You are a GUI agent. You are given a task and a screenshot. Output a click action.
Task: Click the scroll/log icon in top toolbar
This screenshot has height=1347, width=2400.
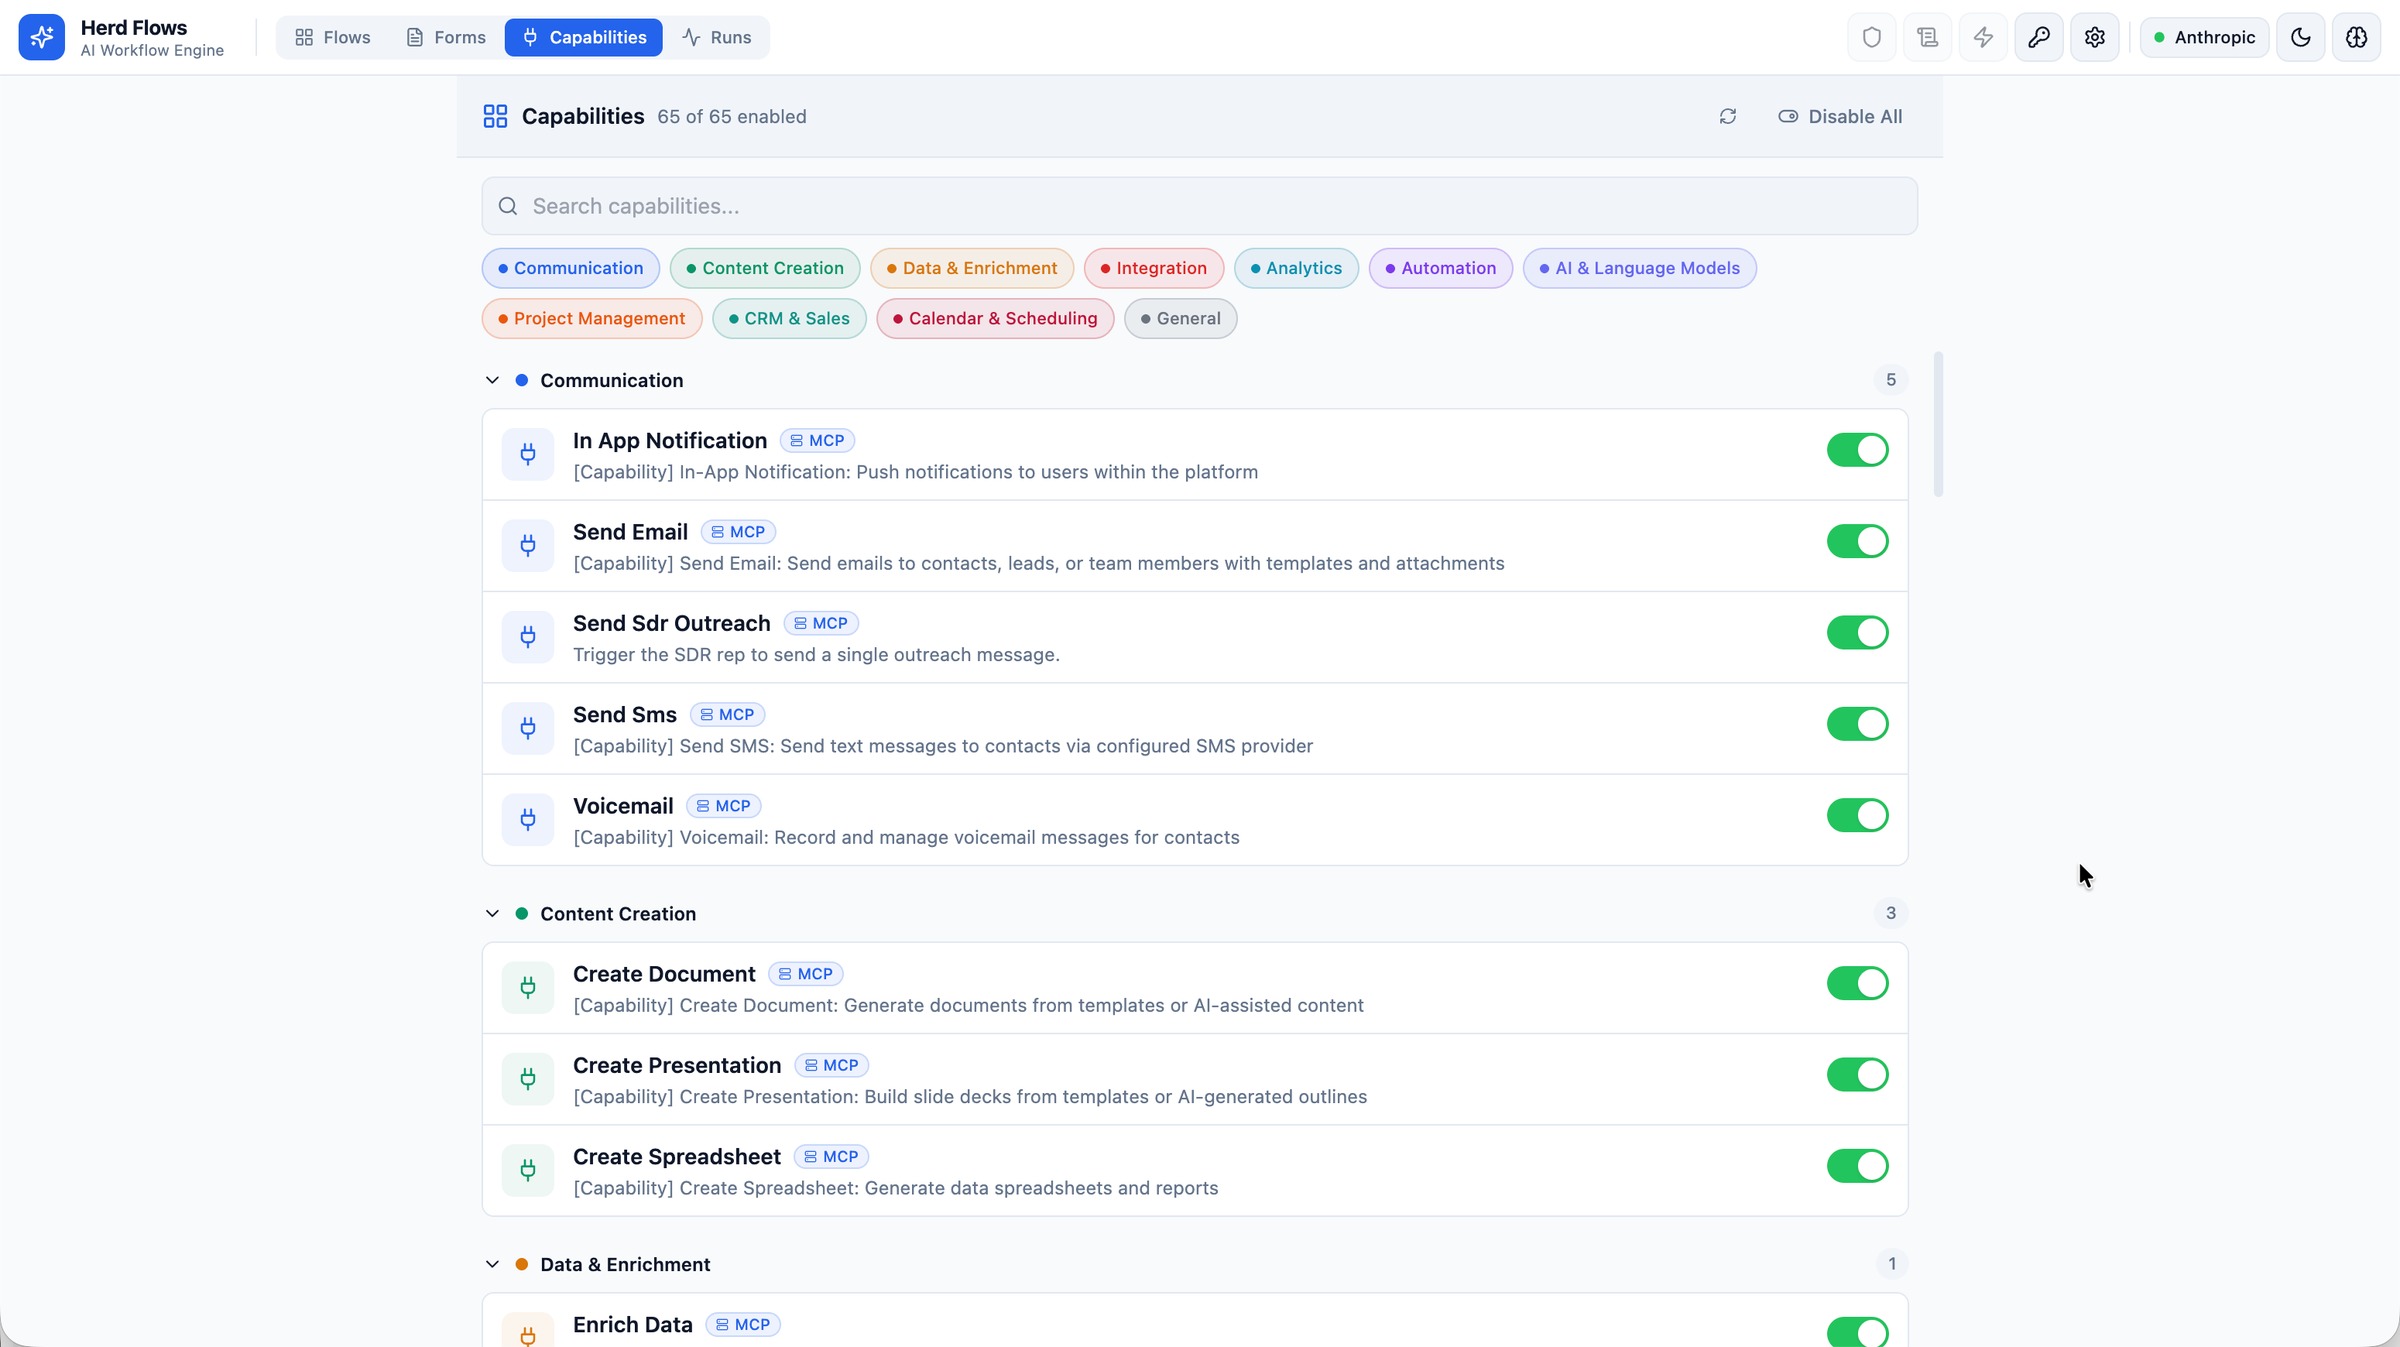coord(1927,37)
